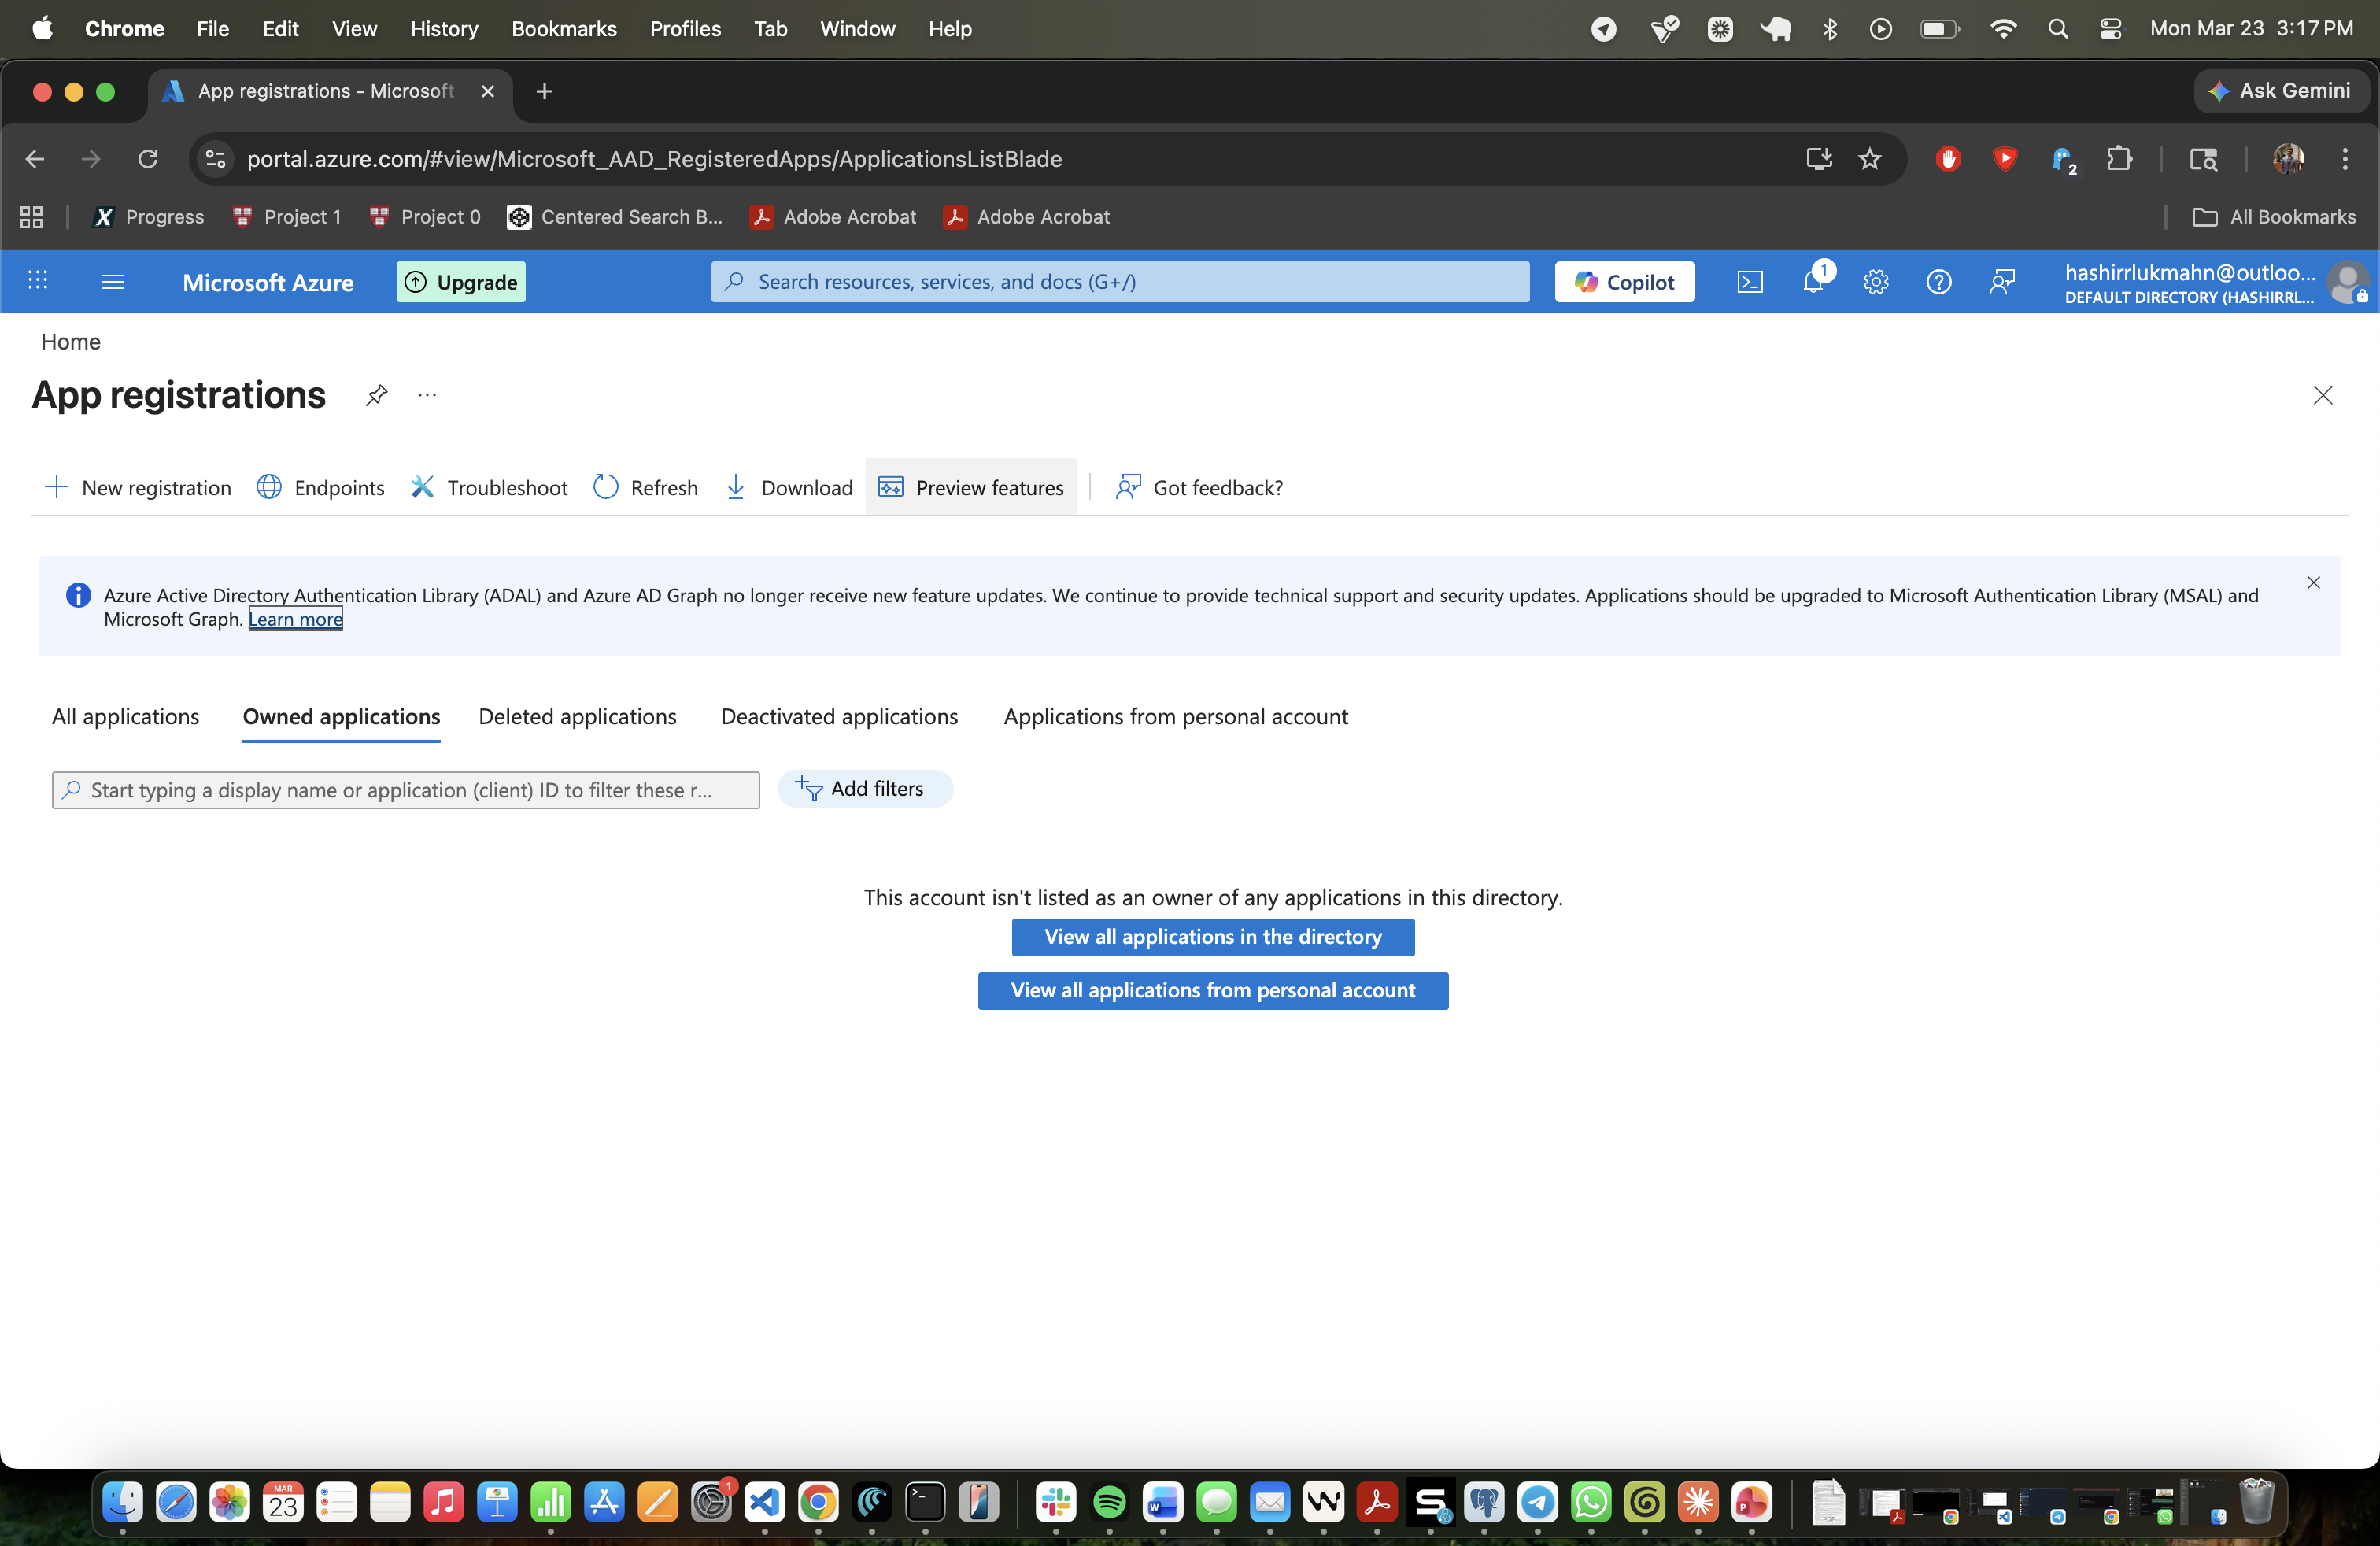The image size is (2380, 1546).
Task: Click View all applications in the directory
Action: pyautogui.click(x=1212, y=937)
